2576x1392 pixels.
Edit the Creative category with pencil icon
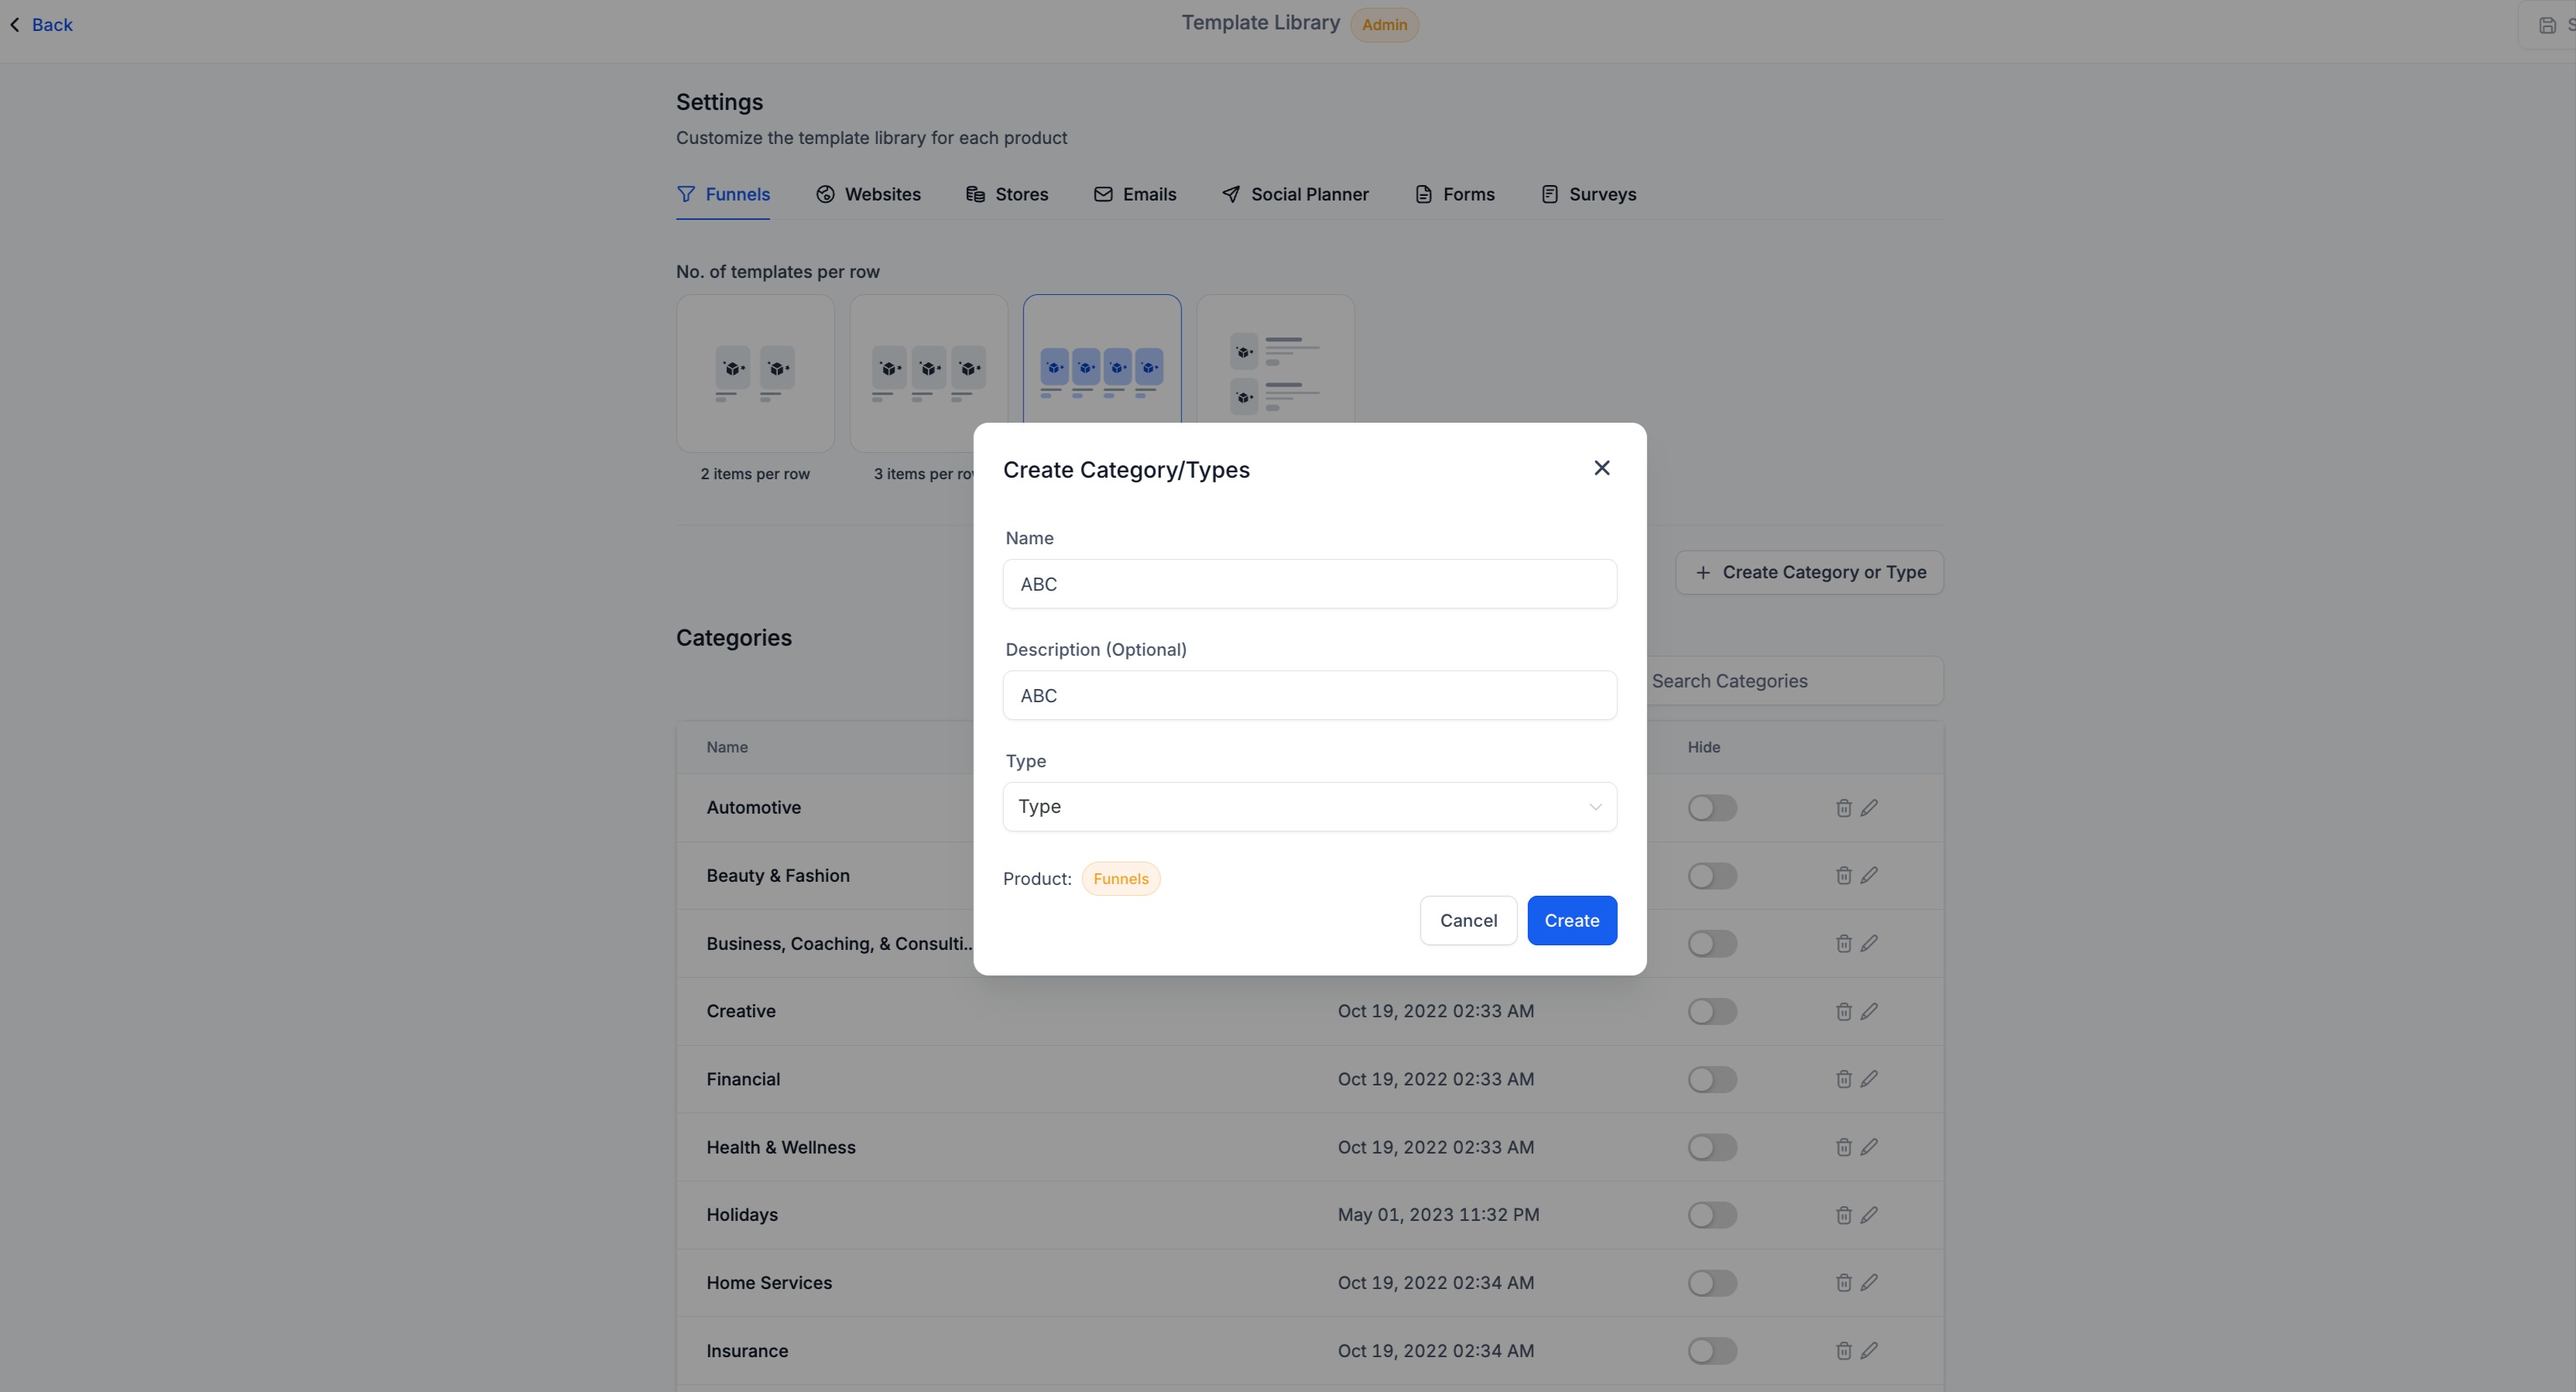click(1869, 1011)
